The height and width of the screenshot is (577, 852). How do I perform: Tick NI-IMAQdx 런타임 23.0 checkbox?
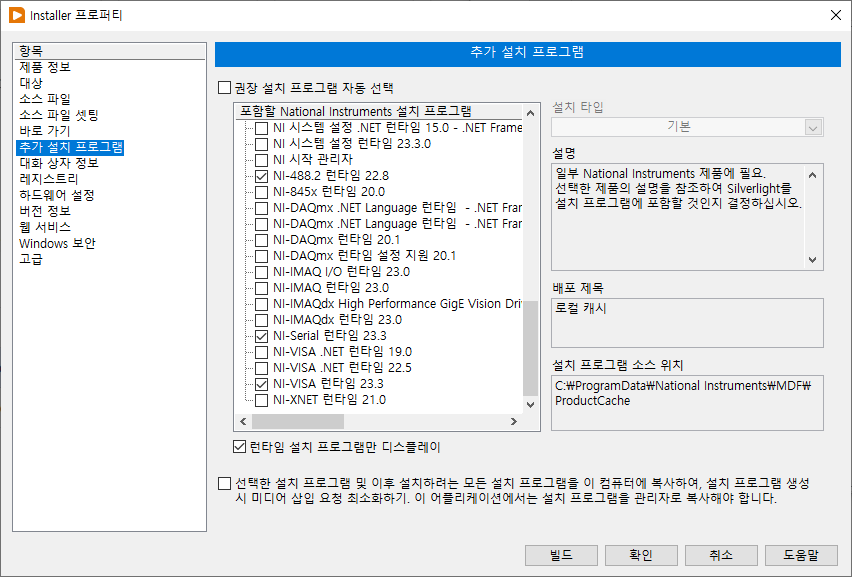pos(261,320)
